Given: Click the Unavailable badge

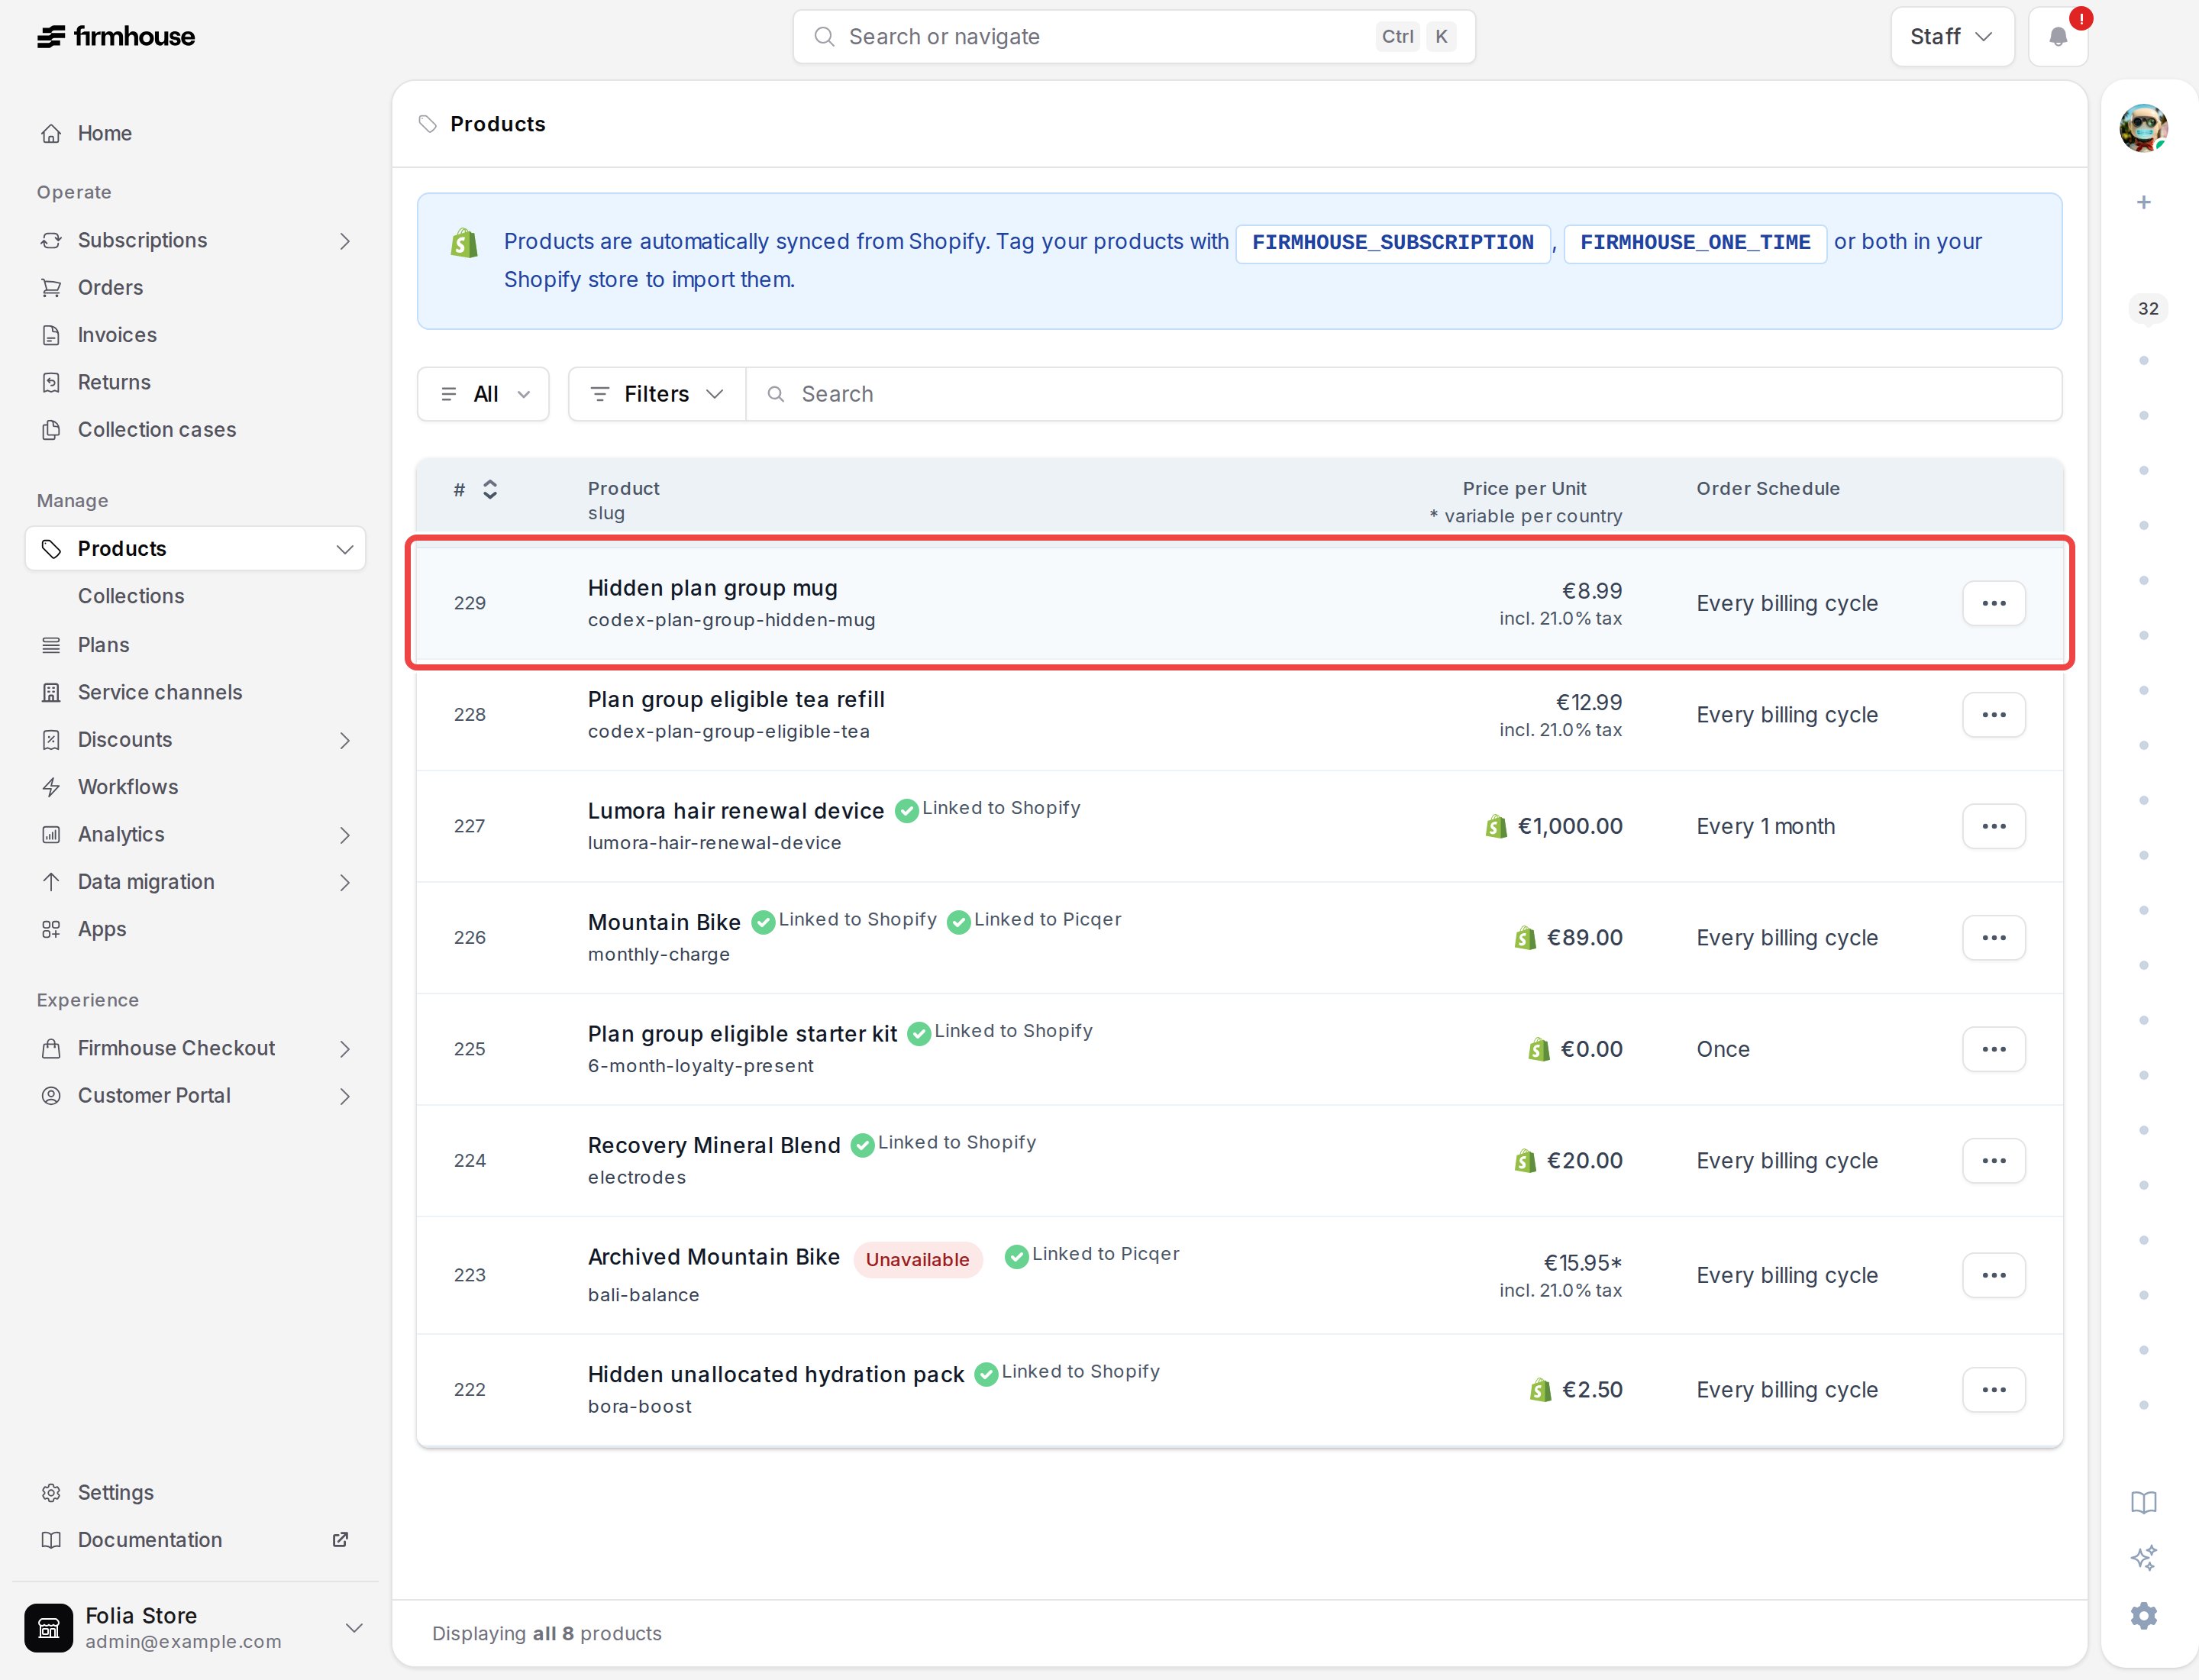Looking at the screenshot, I should click(x=917, y=1260).
